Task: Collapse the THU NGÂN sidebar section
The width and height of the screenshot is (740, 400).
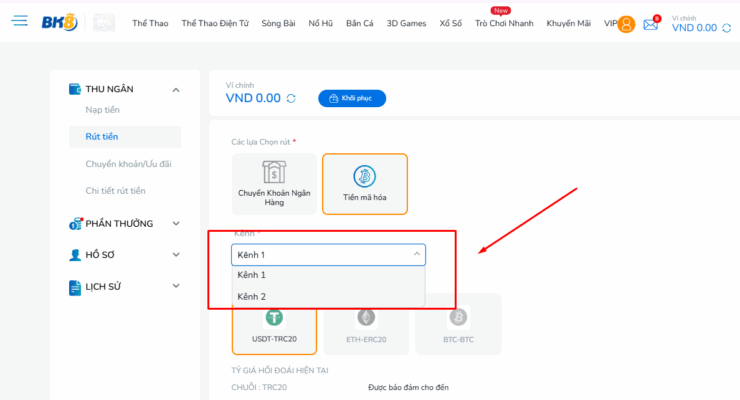Action: click(x=176, y=89)
